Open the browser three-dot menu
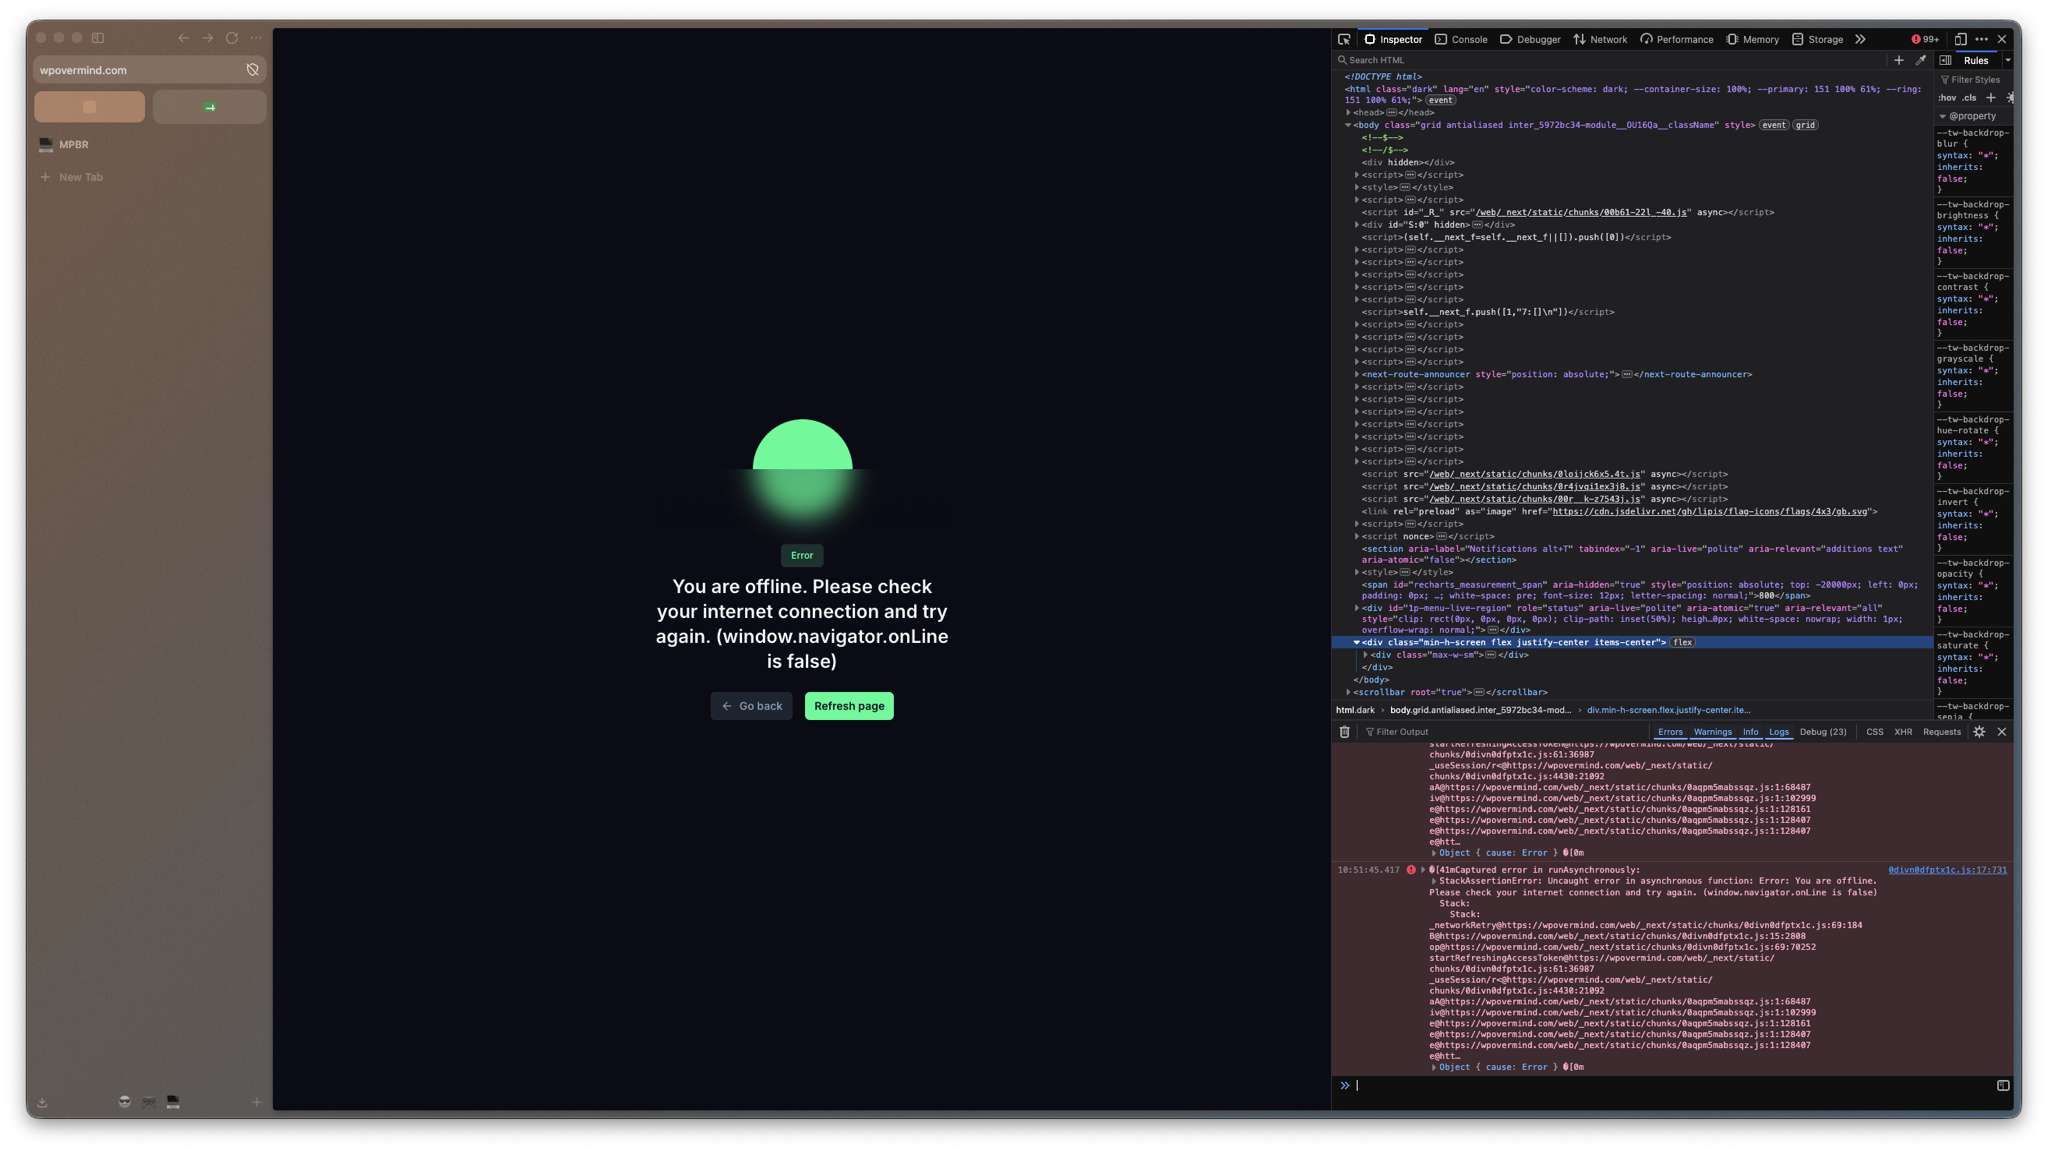The height and width of the screenshot is (1151, 2048). pos(256,38)
